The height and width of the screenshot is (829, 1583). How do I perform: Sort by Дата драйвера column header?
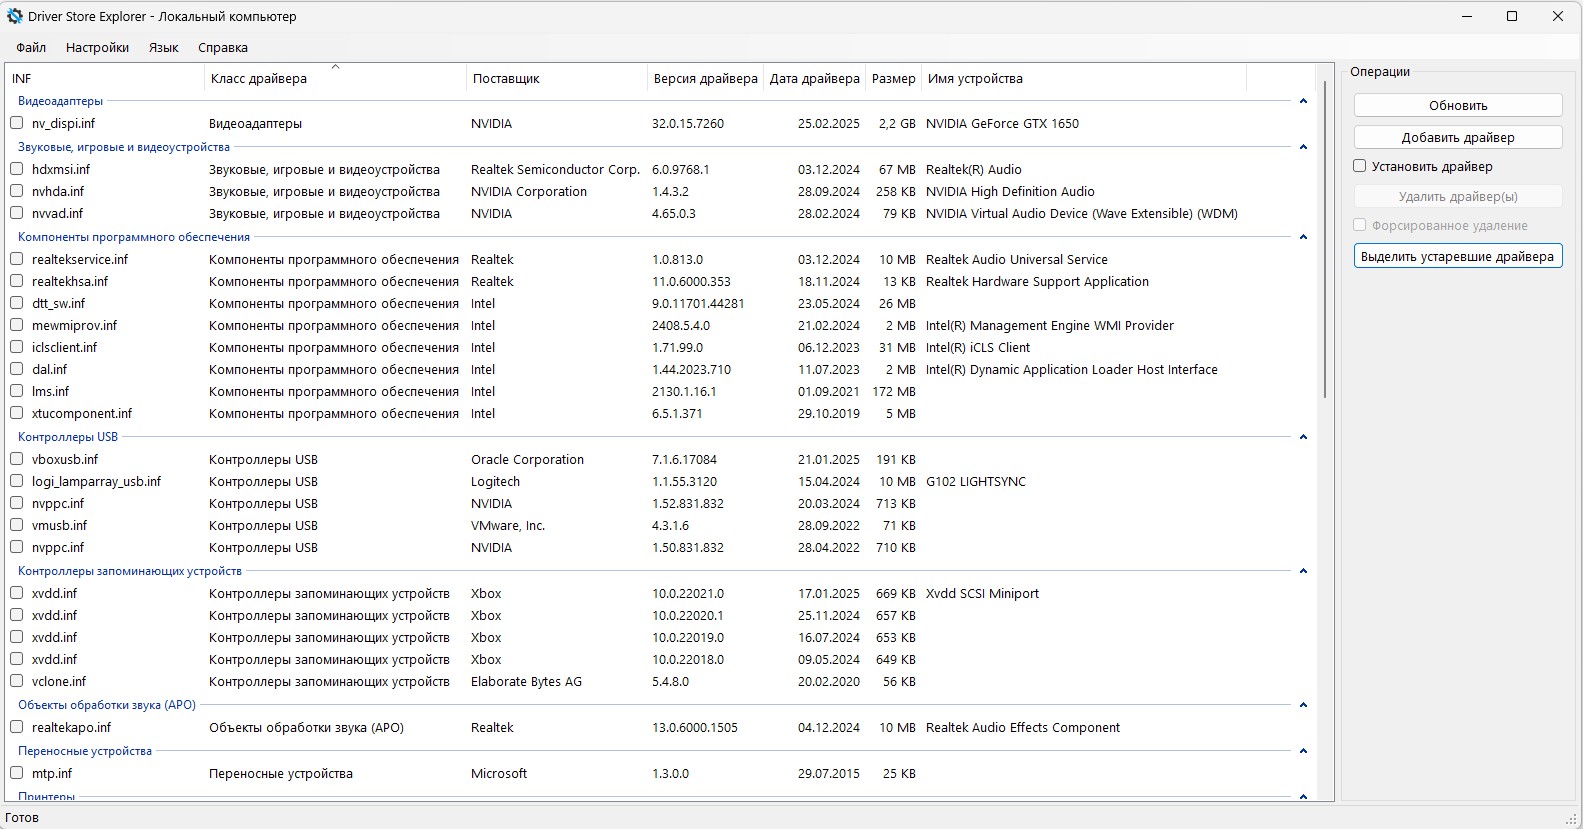[815, 78]
